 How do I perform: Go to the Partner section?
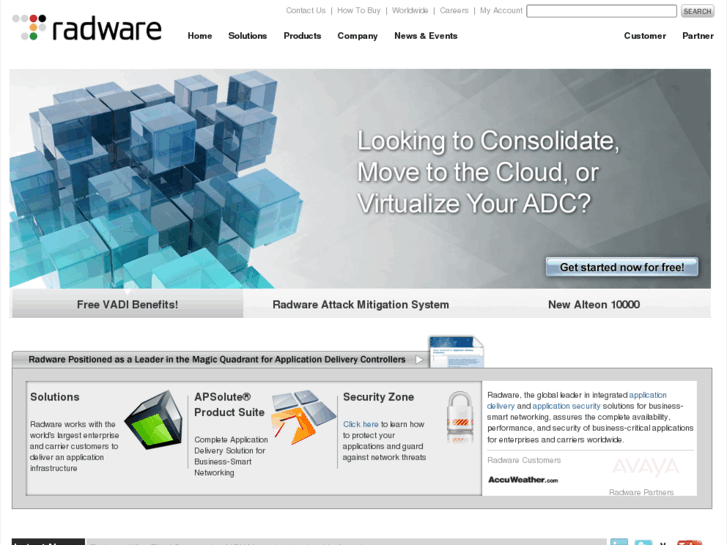pyautogui.click(x=698, y=36)
